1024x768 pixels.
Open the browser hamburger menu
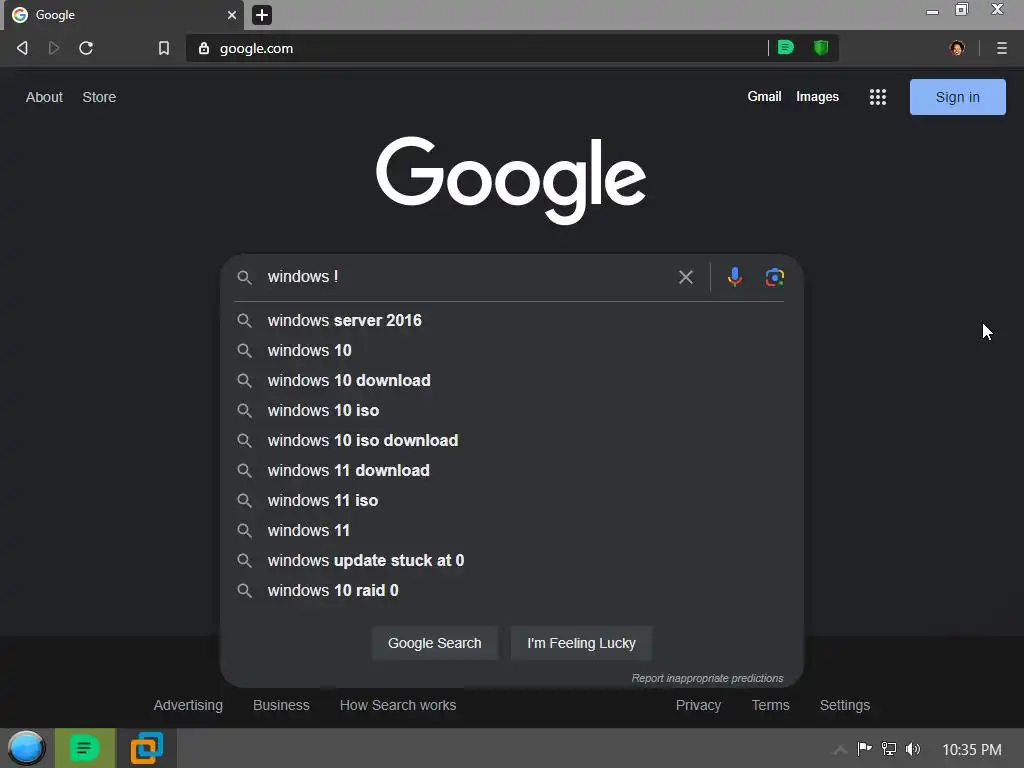point(1001,48)
